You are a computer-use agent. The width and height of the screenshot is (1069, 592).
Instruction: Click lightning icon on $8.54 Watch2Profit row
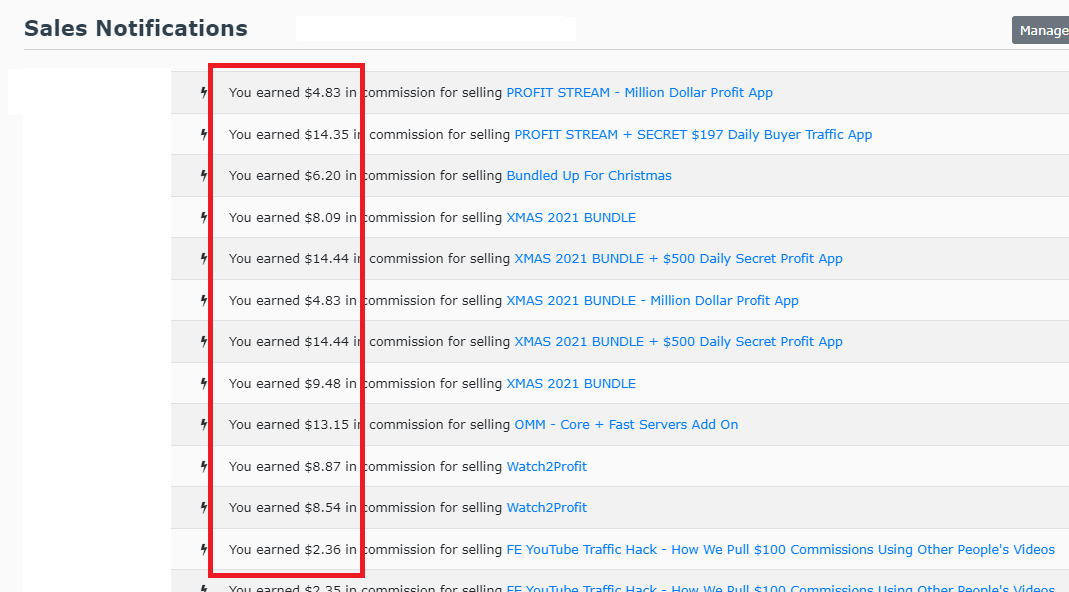204,507
